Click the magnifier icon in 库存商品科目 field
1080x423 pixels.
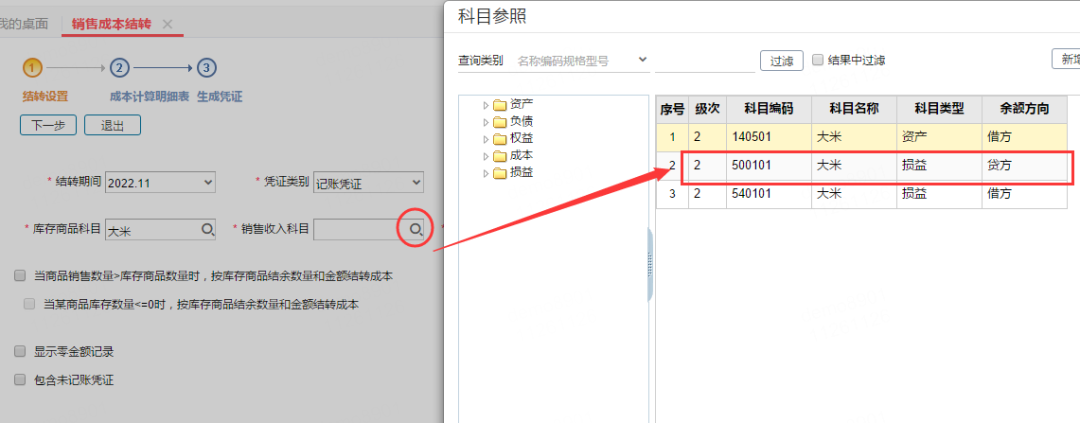tap(208, 230)
